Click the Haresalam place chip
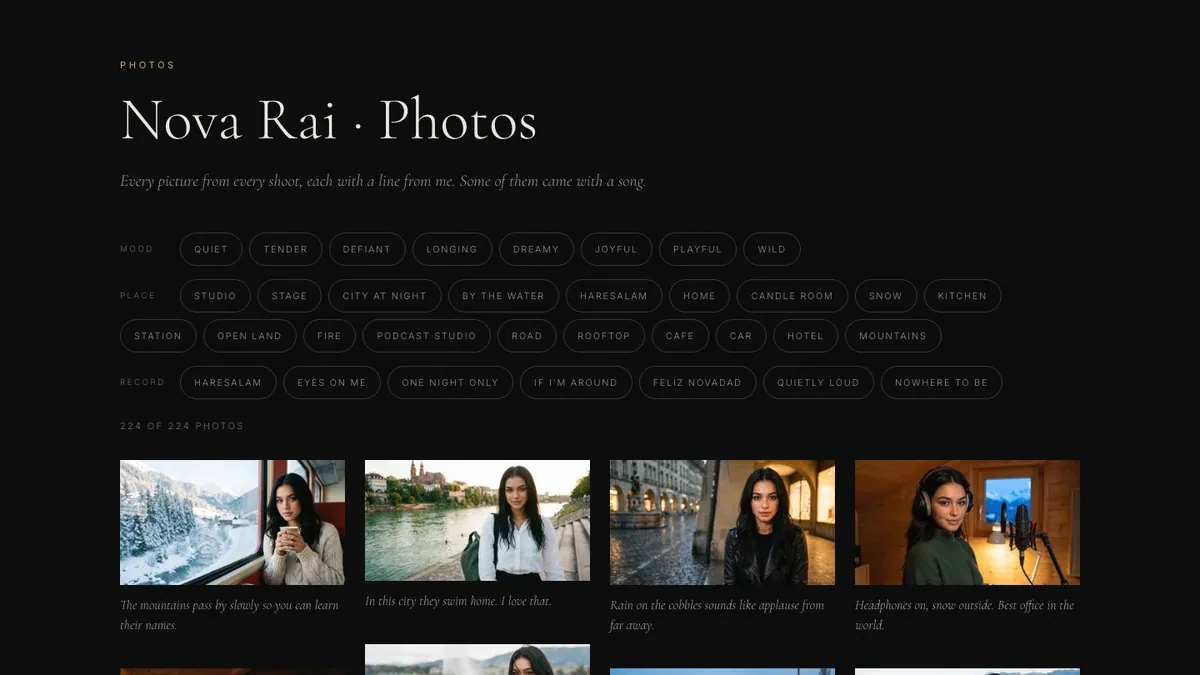Screen dimensions: 1200x675 pyautogui.click(x=614, y=296)
